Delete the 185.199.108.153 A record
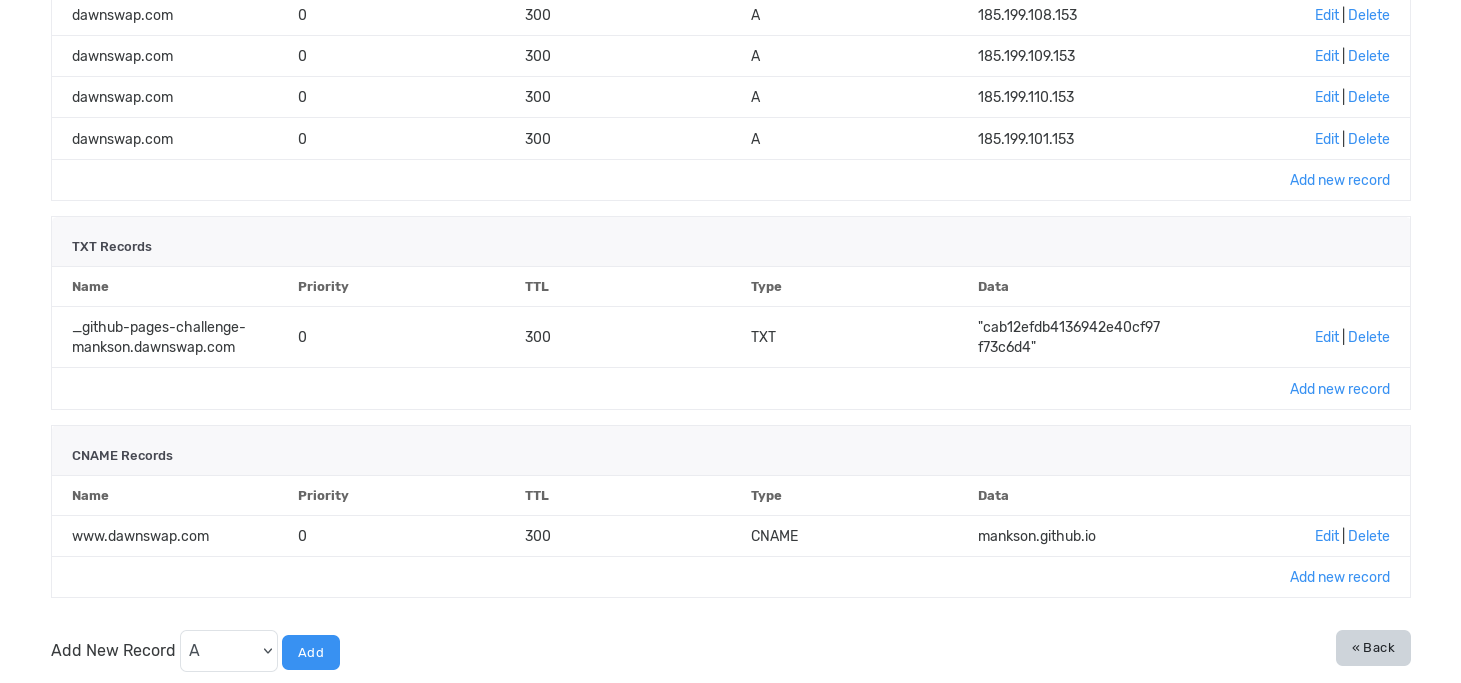This screenshot has height=683, width=1461. (1369, 15)
